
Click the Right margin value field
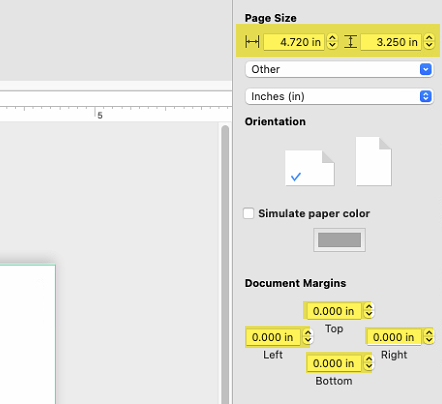coord(394,337)
